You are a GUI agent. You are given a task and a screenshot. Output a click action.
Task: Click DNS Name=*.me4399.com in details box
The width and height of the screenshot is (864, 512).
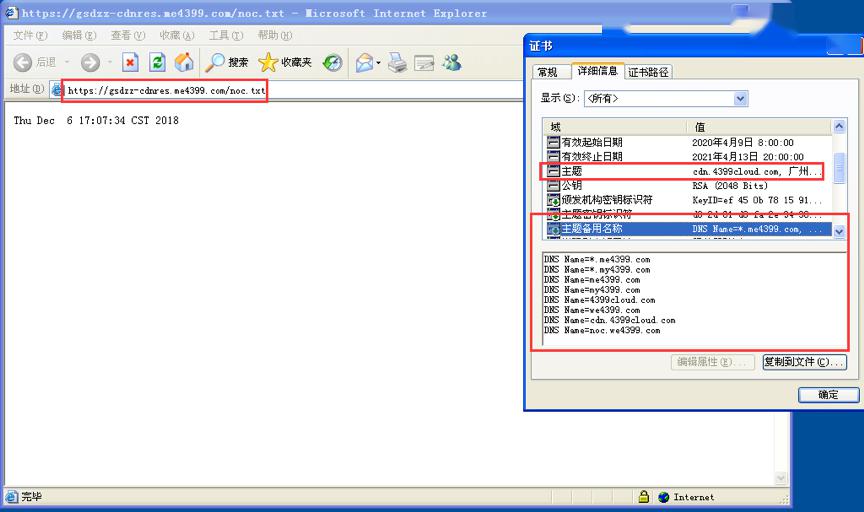click(x=597, y=259)
